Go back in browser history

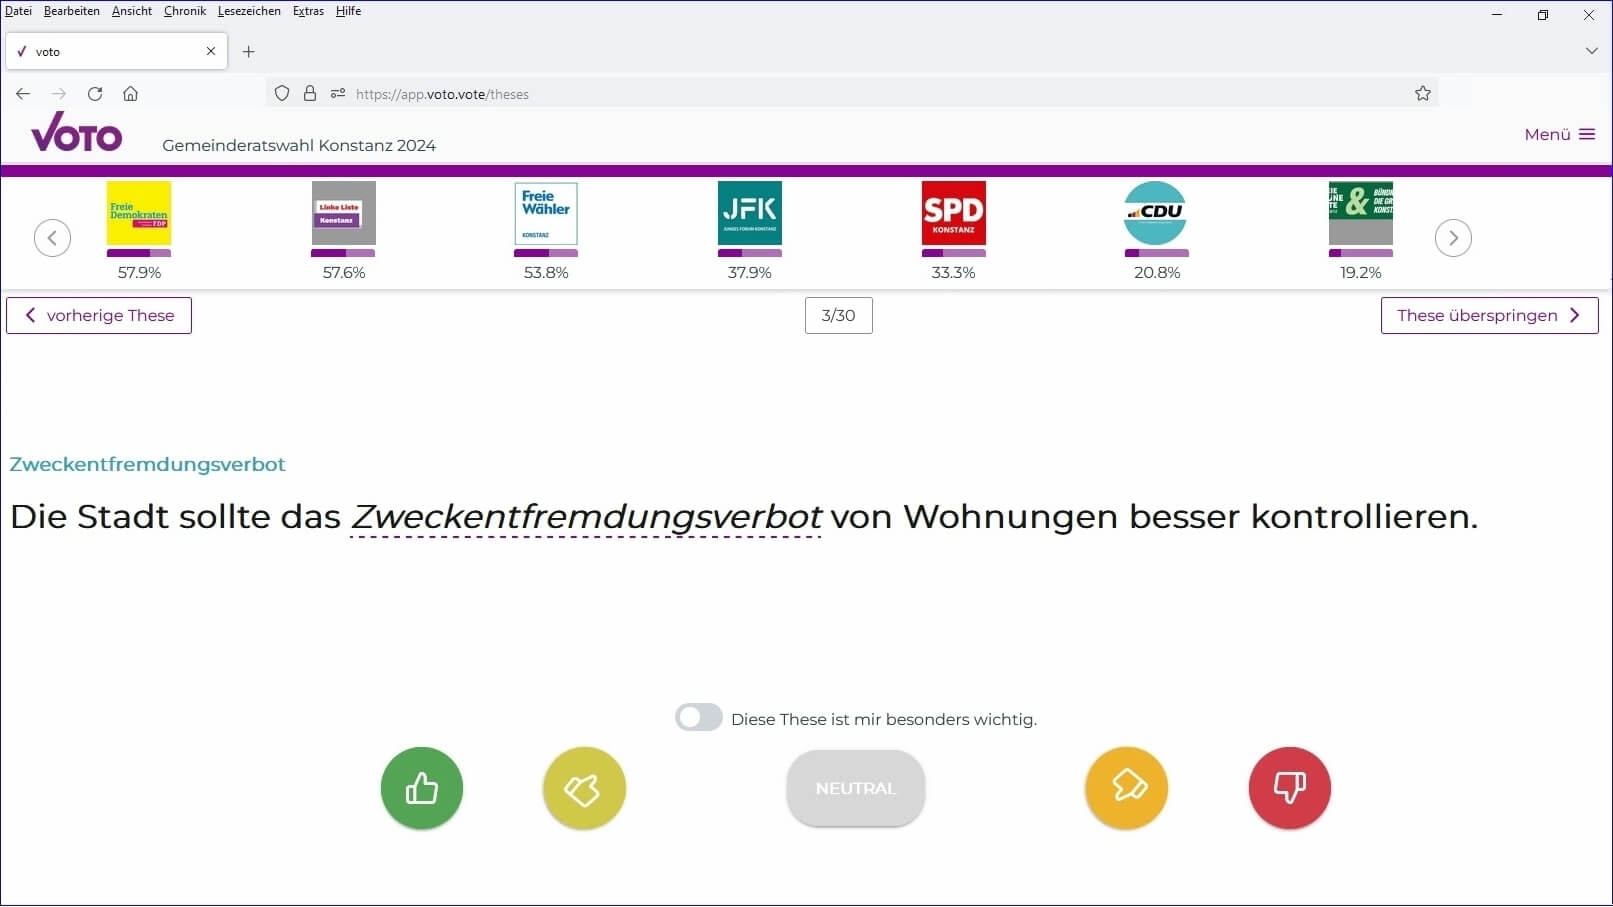click(x=23, y=93)
